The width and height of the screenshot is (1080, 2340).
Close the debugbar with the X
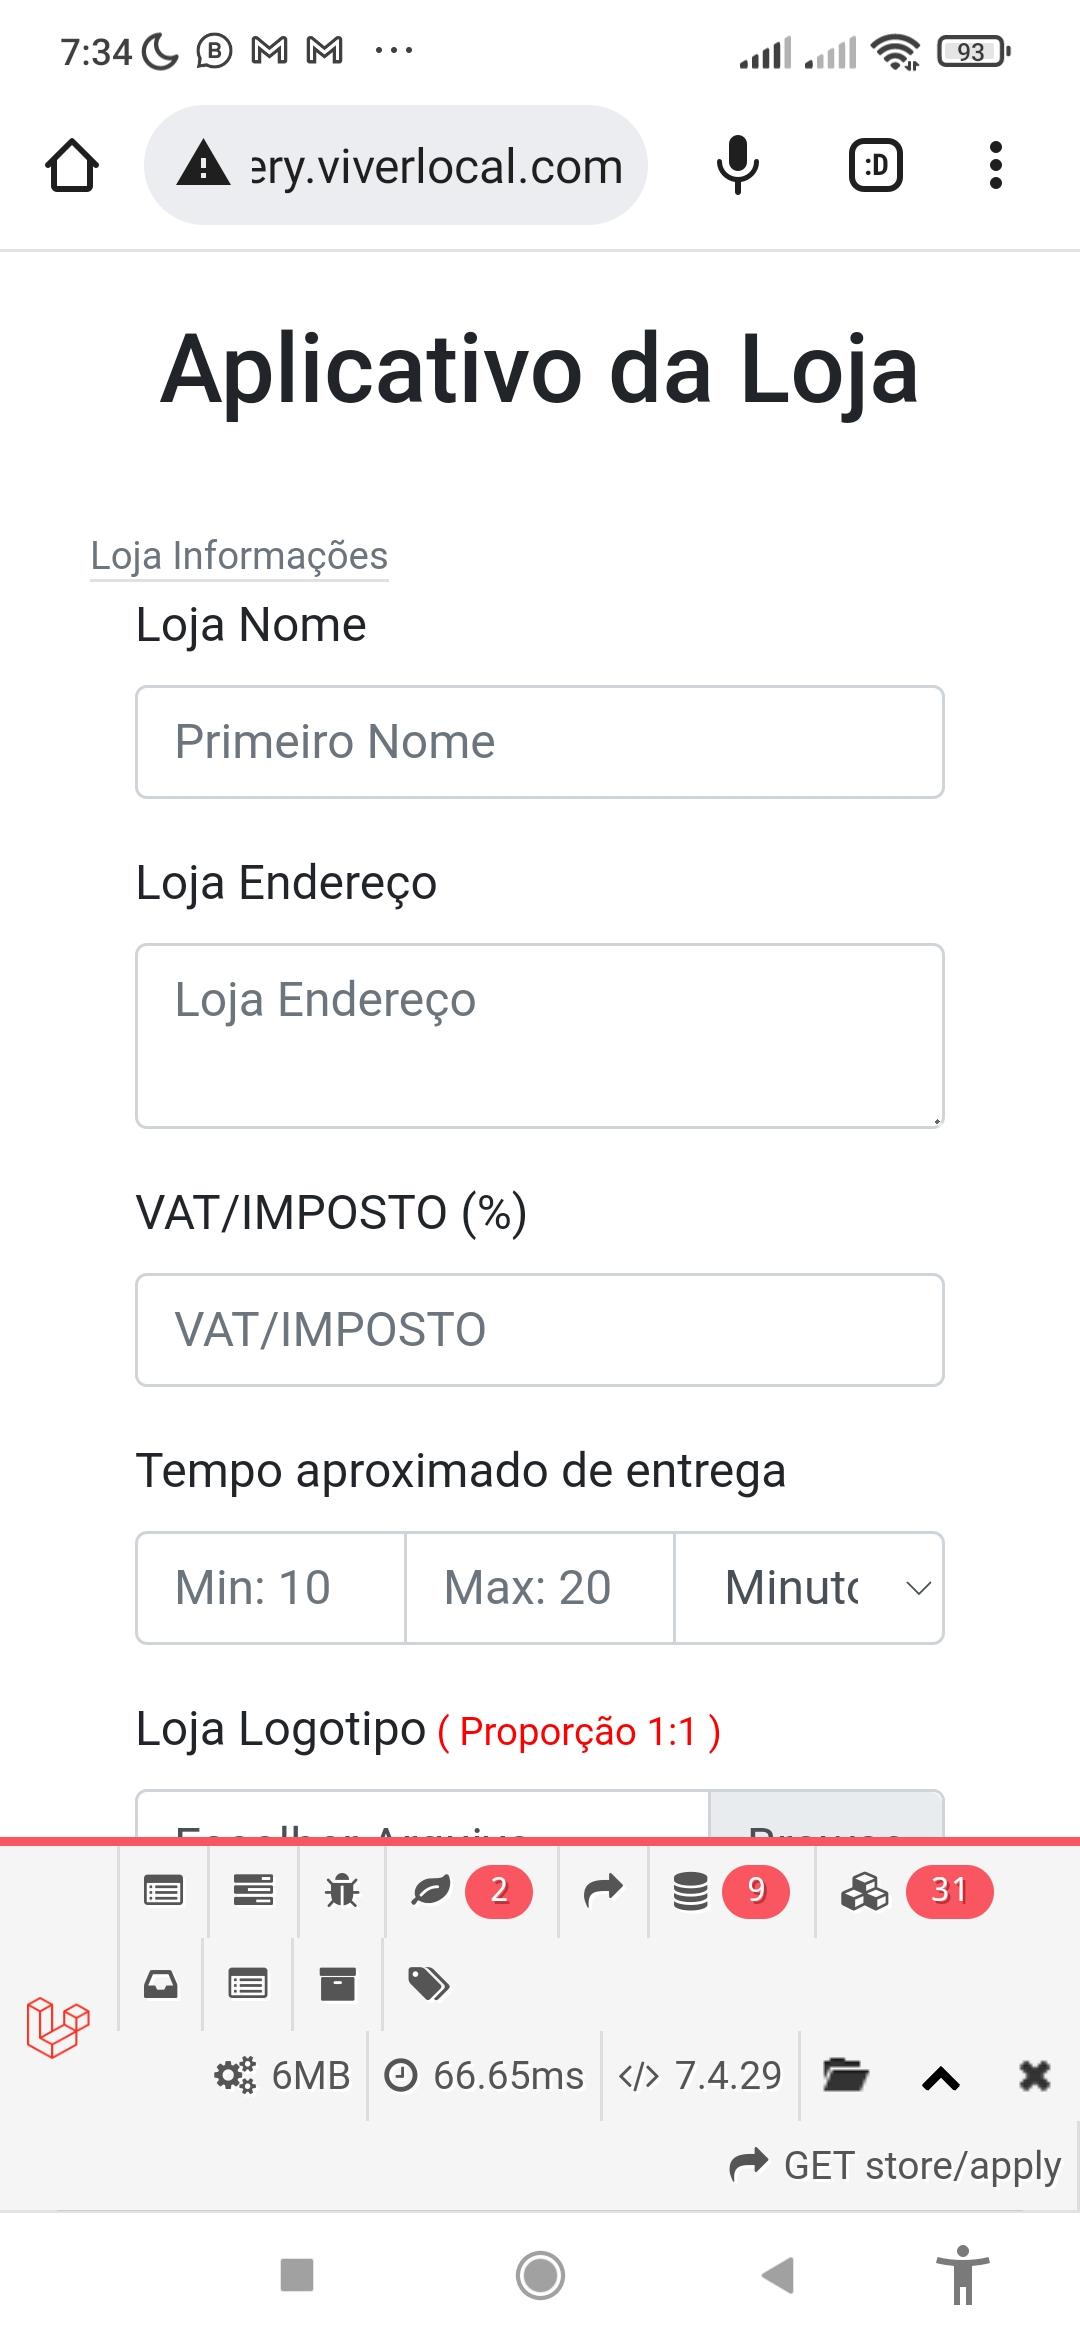point(1035,2077)
